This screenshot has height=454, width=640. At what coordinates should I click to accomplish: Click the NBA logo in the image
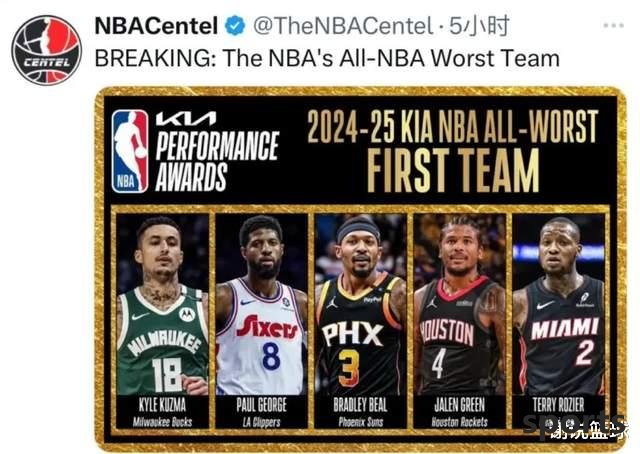pos(130,151)
